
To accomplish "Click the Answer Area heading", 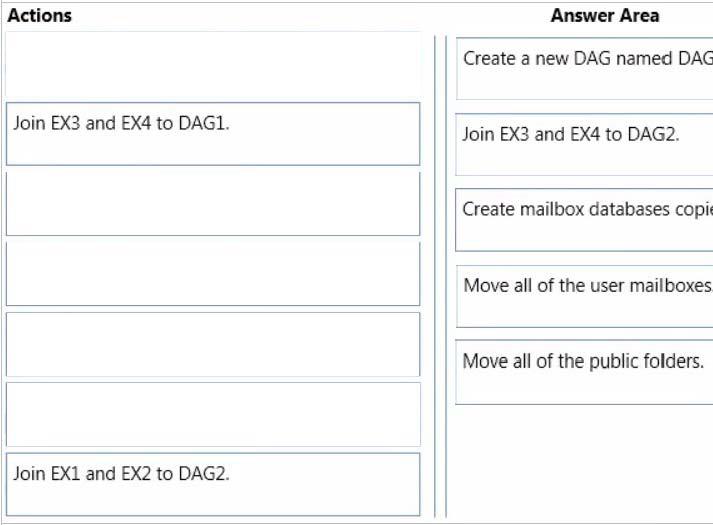I will coord(605,16).
